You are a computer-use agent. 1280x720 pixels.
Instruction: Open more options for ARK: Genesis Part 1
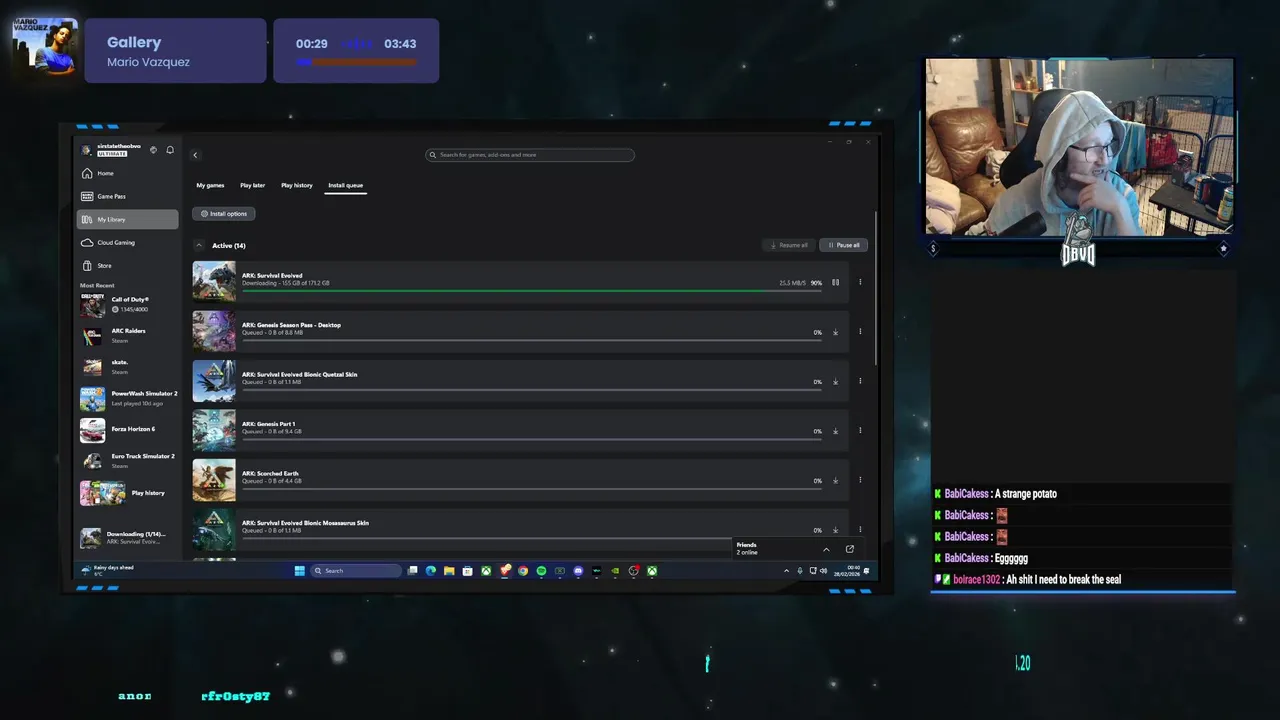860,431
